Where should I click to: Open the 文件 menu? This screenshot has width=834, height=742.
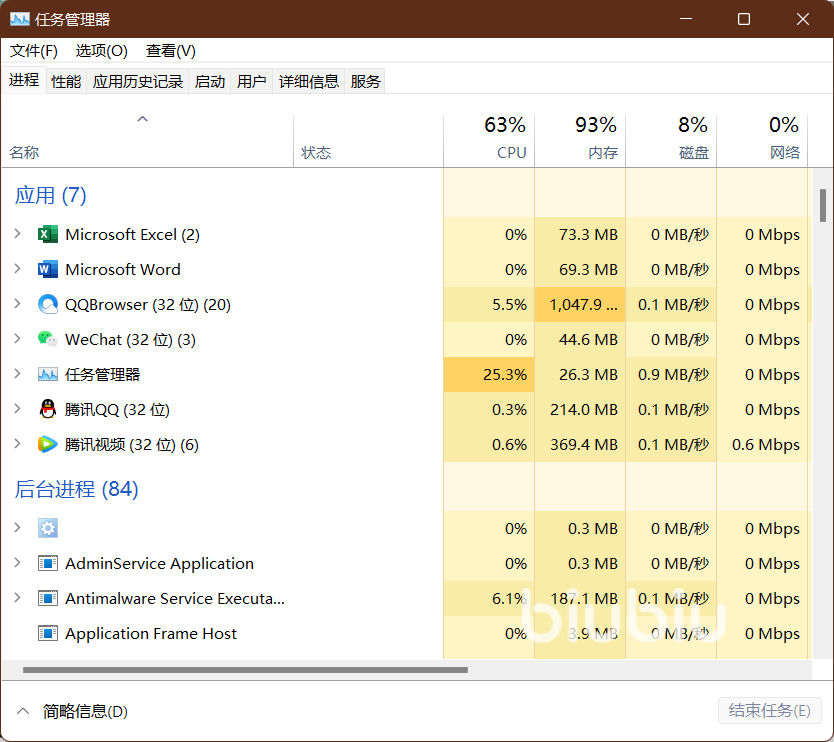(33, 50)
